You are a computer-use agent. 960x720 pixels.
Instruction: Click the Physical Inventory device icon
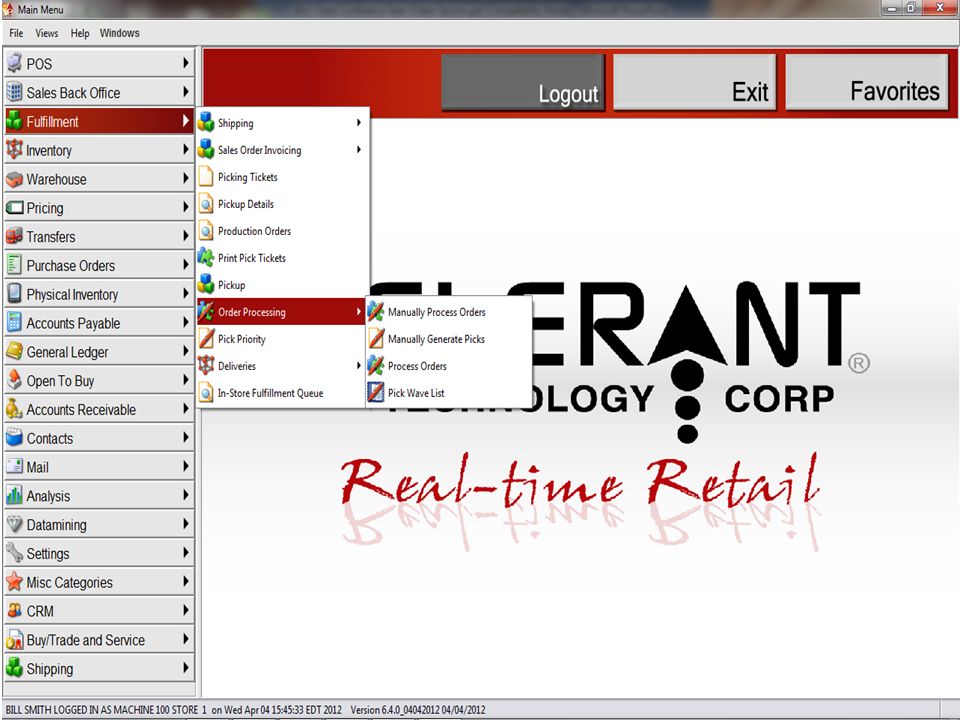point(14,293)
